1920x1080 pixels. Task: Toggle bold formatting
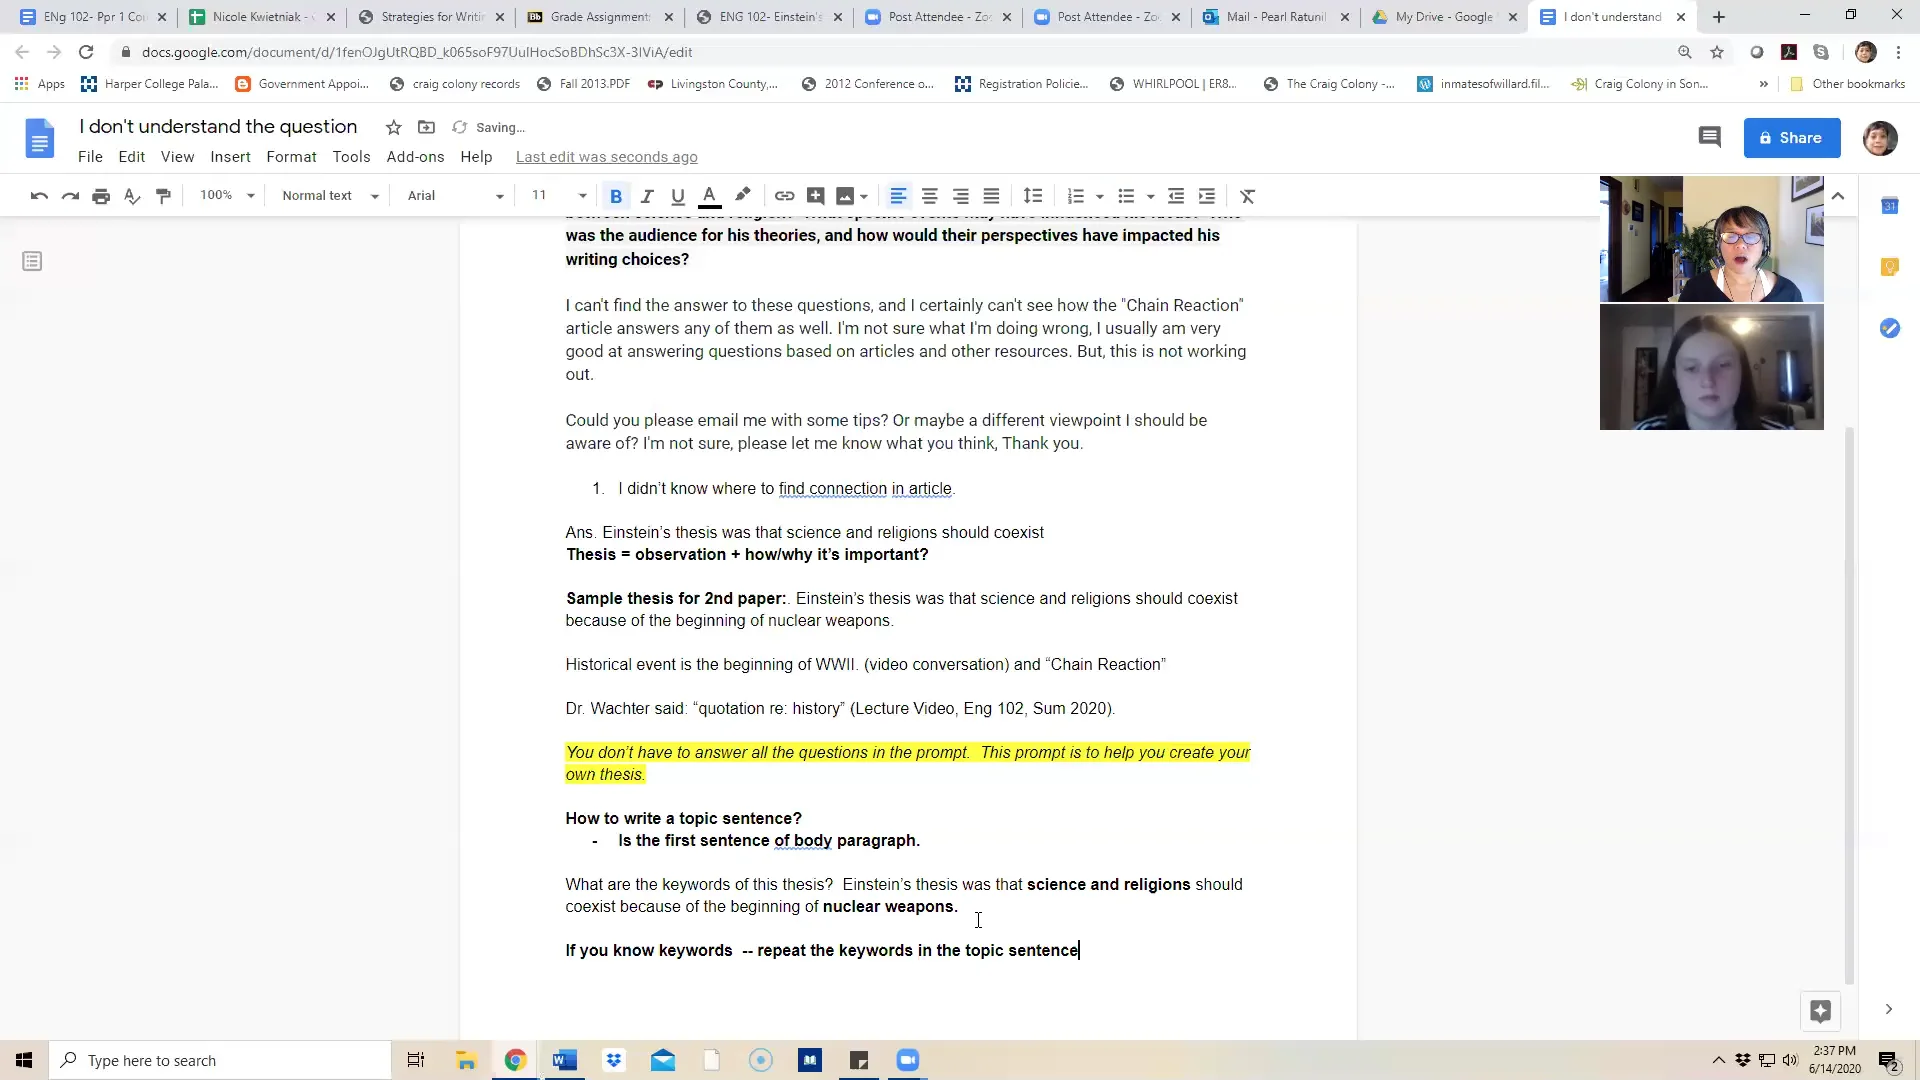(616, 196)
